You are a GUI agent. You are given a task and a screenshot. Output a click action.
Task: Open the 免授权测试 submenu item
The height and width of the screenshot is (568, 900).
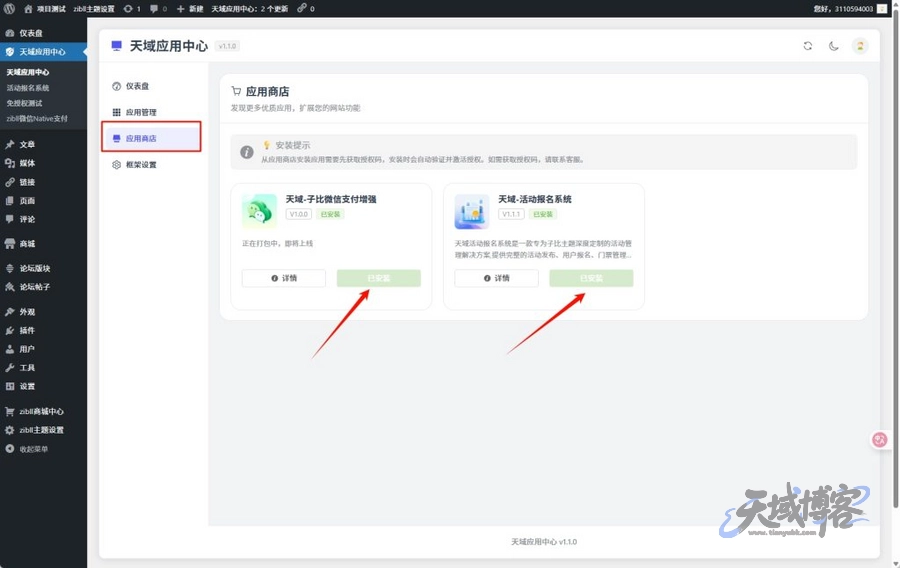(24, 103)
